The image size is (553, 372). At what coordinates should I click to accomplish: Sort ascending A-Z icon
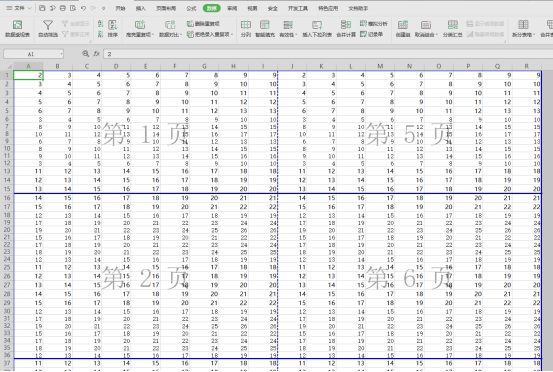pyautogui.click(x=101, y=24)
